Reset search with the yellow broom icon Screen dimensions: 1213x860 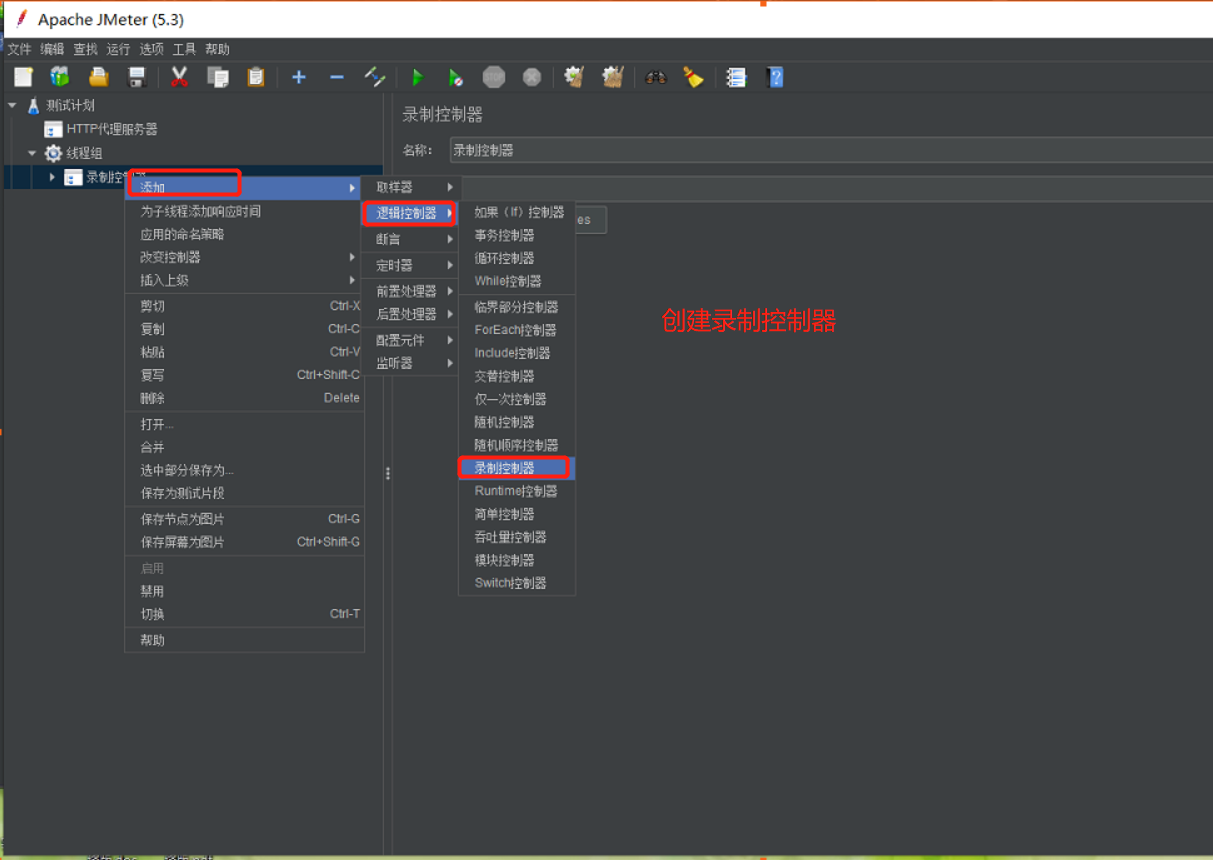(x=693, y=77)
